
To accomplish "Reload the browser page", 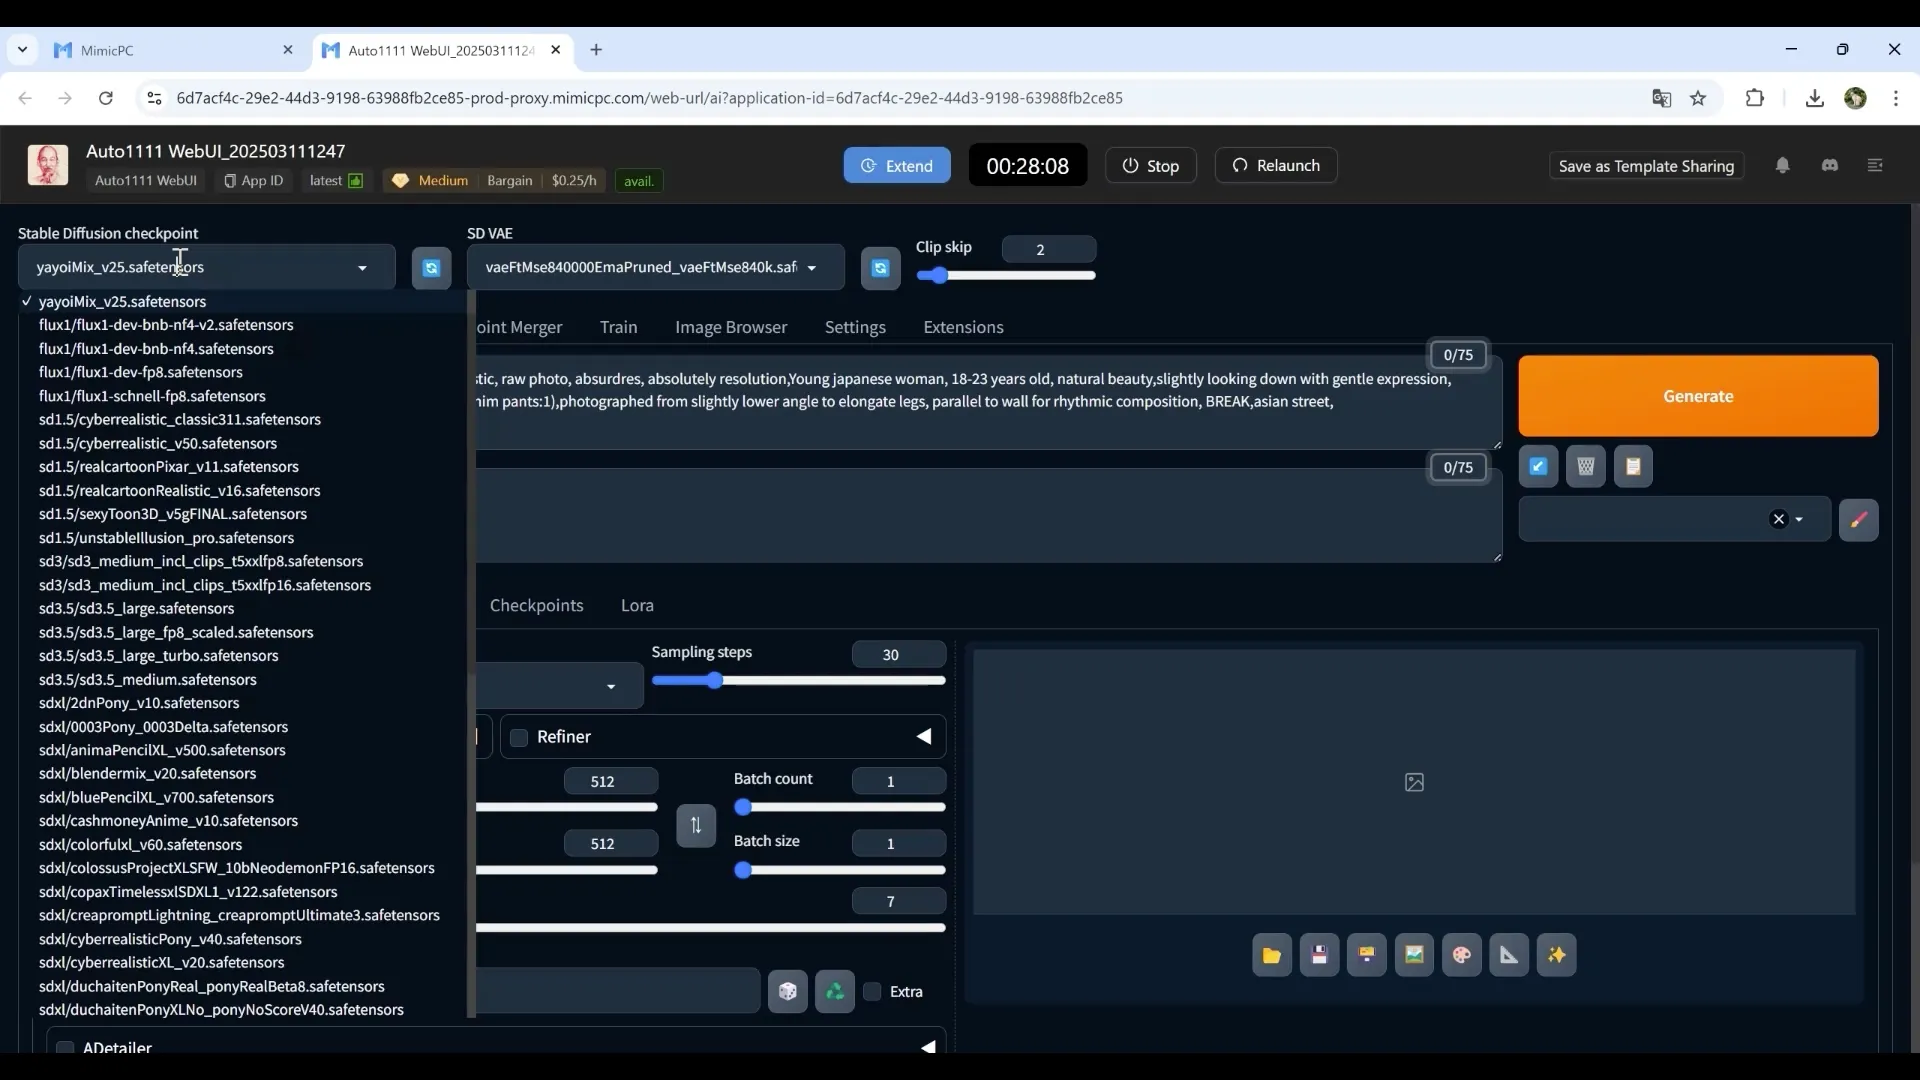I will click(x=106, y=98).
